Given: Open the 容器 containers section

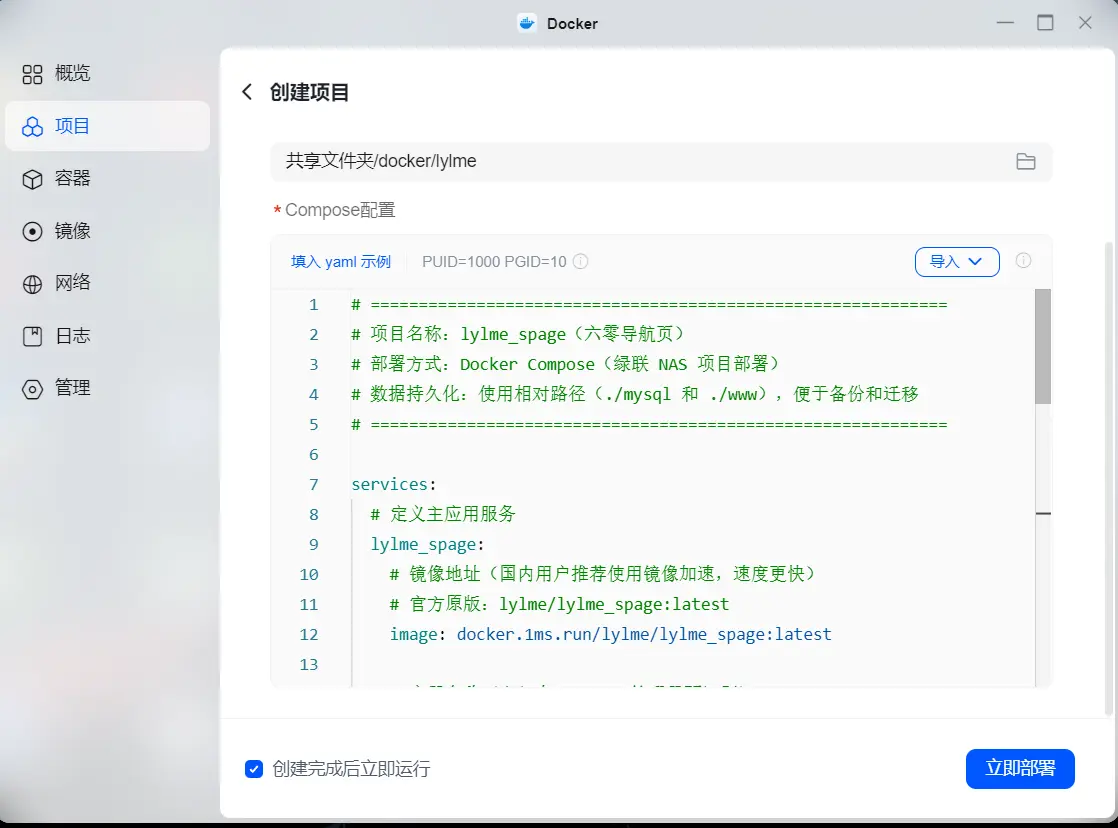Looking at the screenshot, I should pyautogui.click(x=107, y=178).
